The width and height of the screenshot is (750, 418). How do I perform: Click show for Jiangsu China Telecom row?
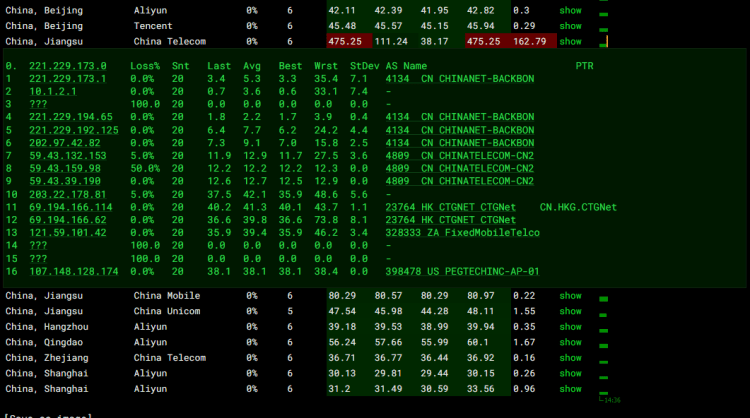[570, 42]
